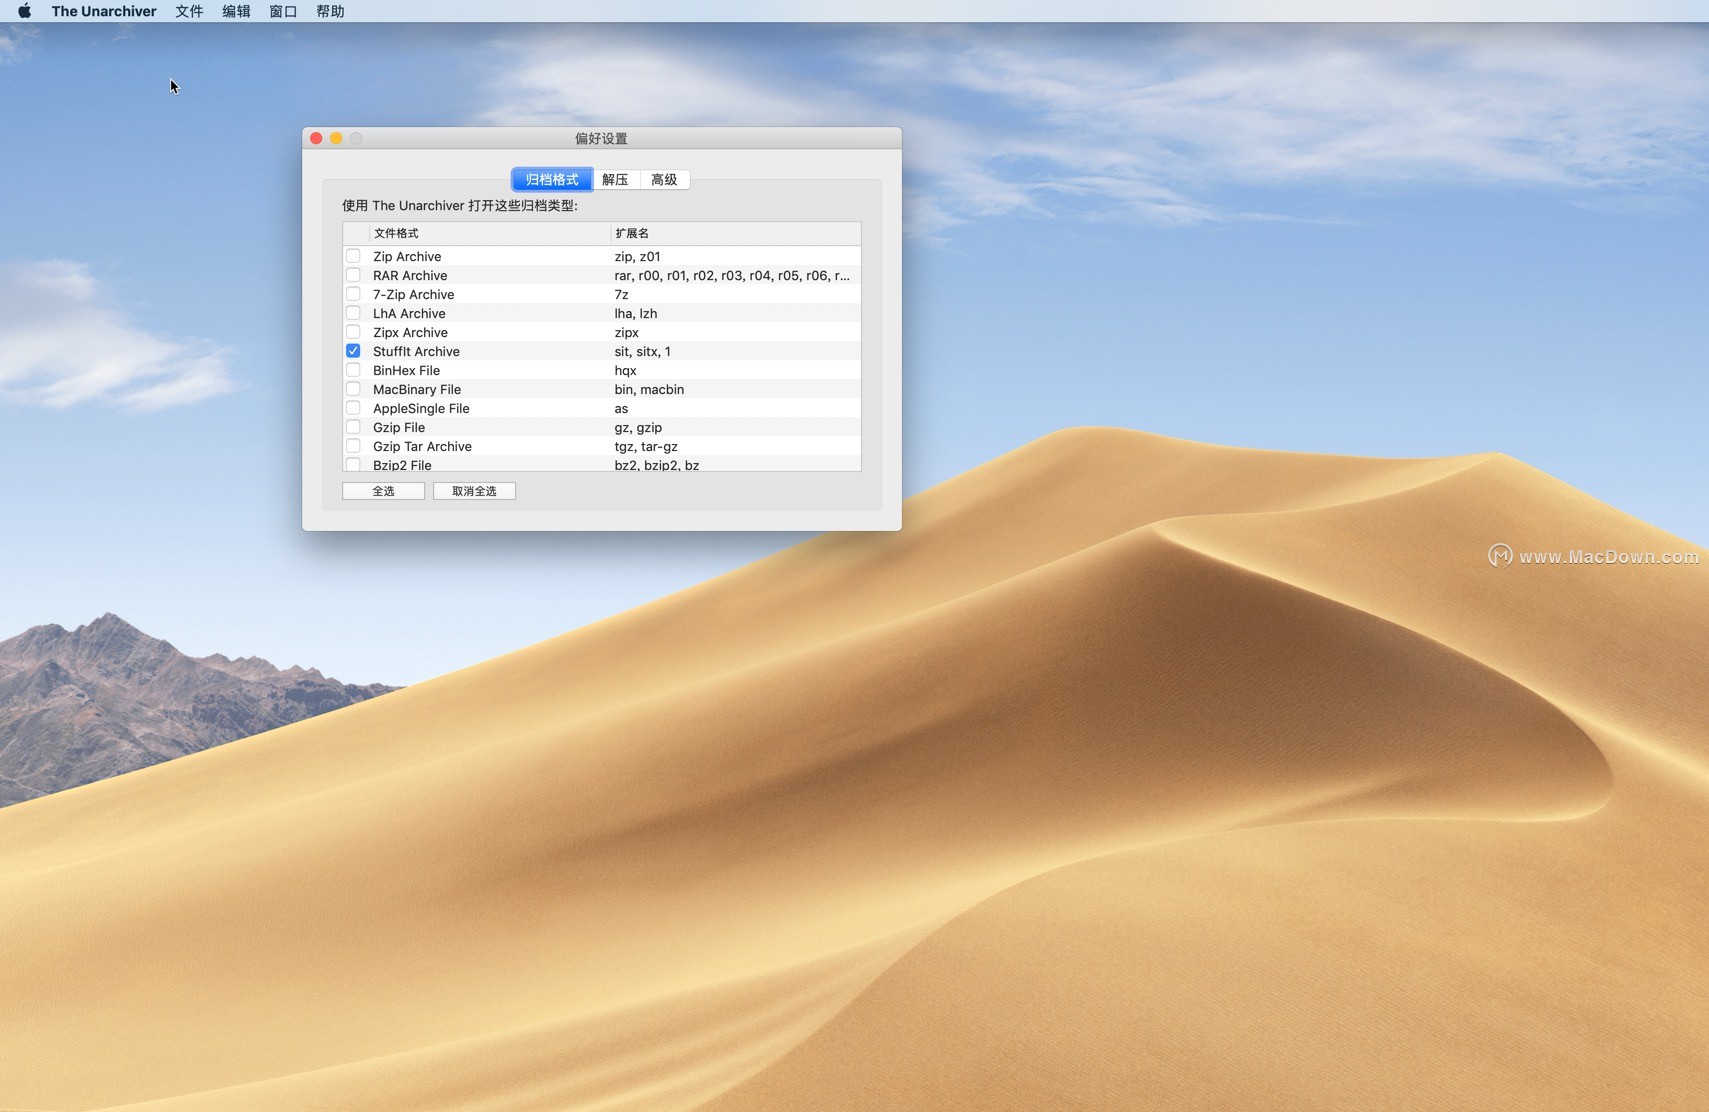Open the 文件 menu

[x=189, y=11]
